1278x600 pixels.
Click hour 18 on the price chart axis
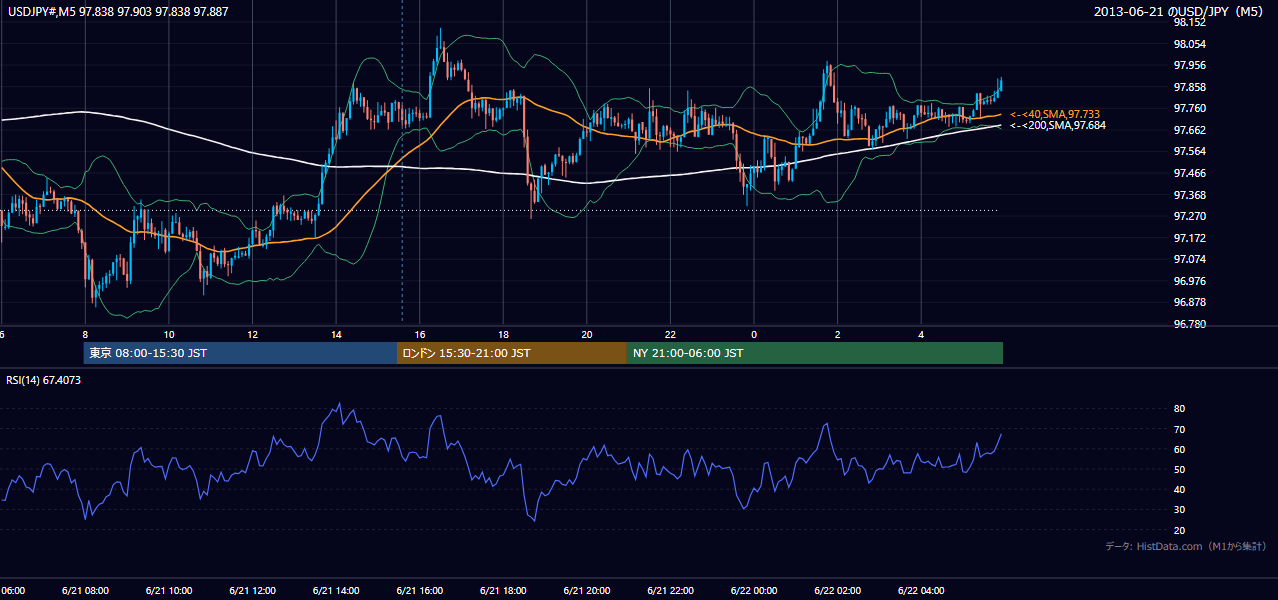pyautogui.click(x=503, y=334)
